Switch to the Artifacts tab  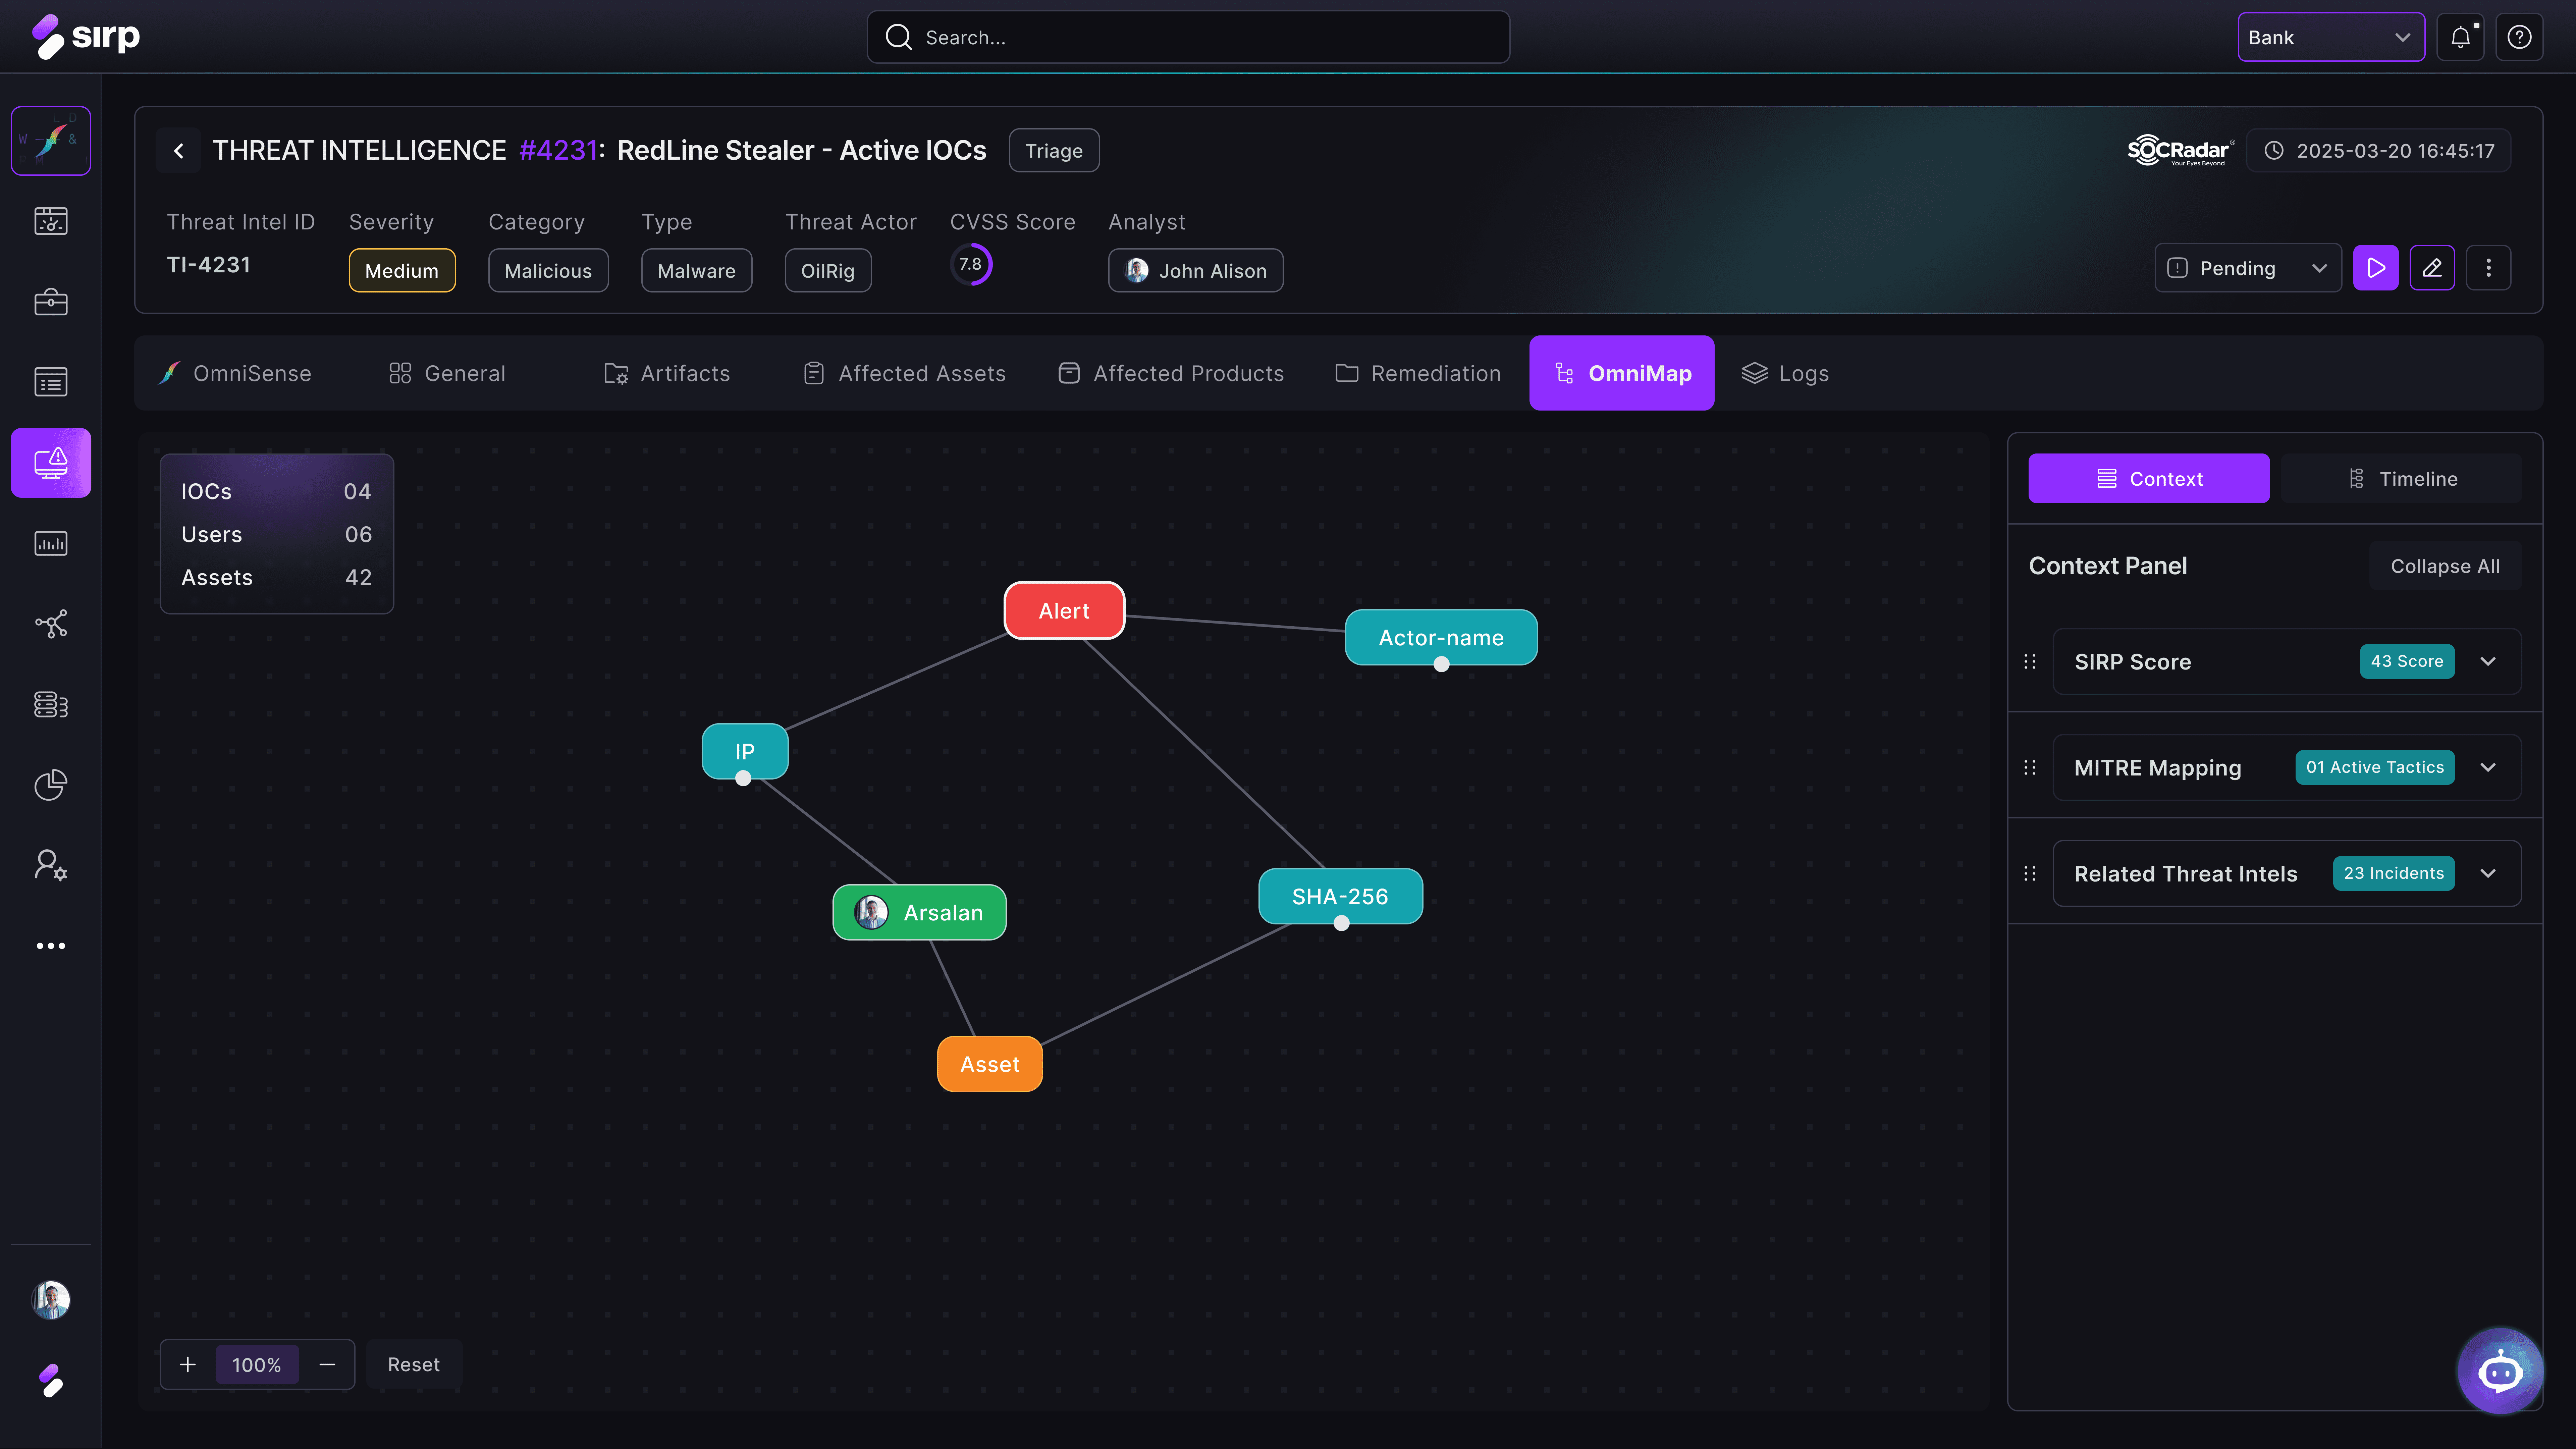[x=667, y=373]
